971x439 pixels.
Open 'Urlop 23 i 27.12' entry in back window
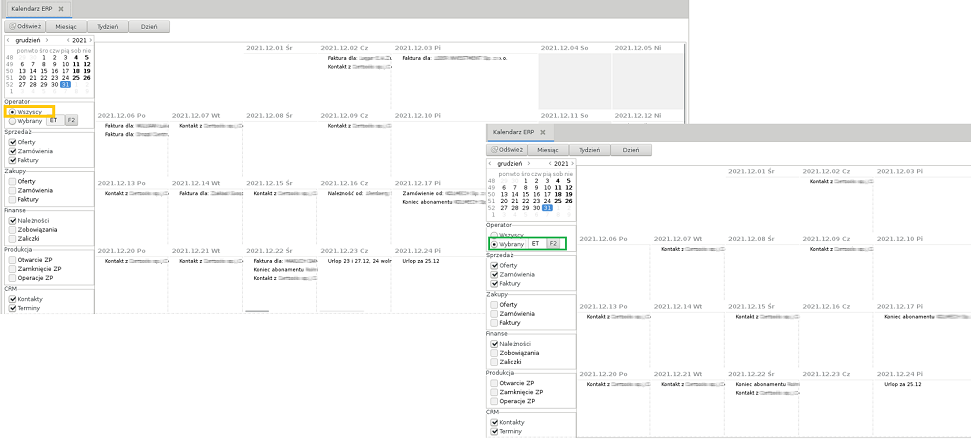click(x=359, y=261)
